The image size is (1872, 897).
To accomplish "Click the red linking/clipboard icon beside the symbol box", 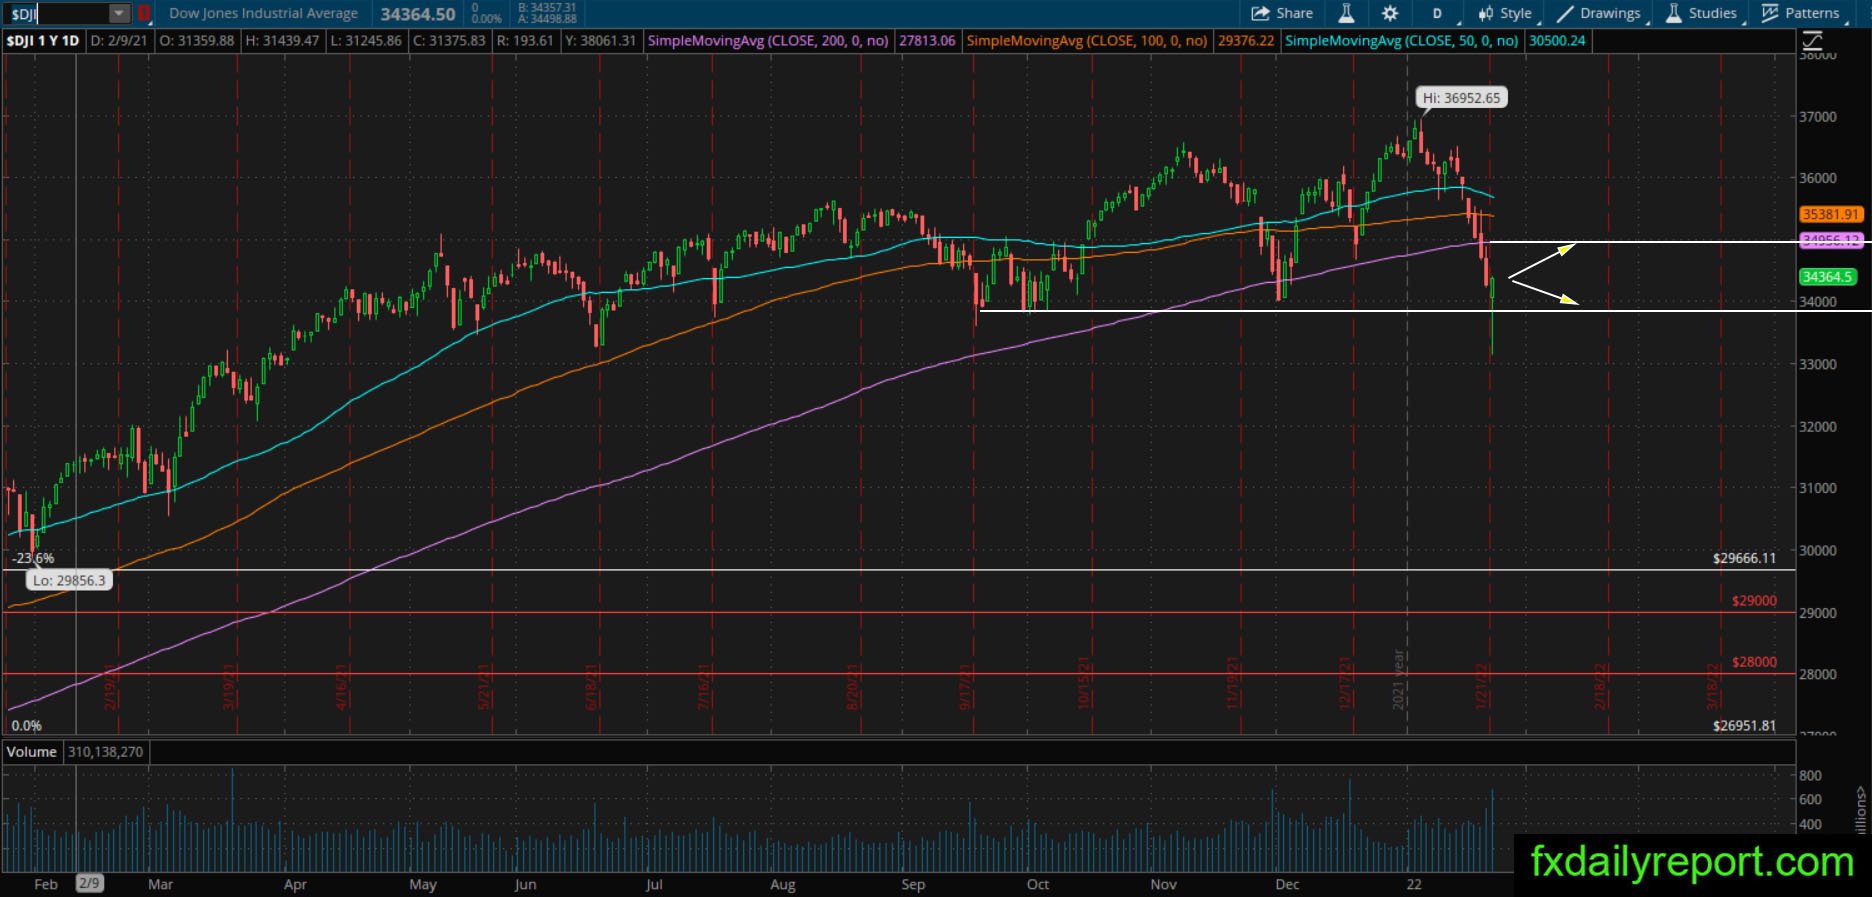I will click(144, 13).
